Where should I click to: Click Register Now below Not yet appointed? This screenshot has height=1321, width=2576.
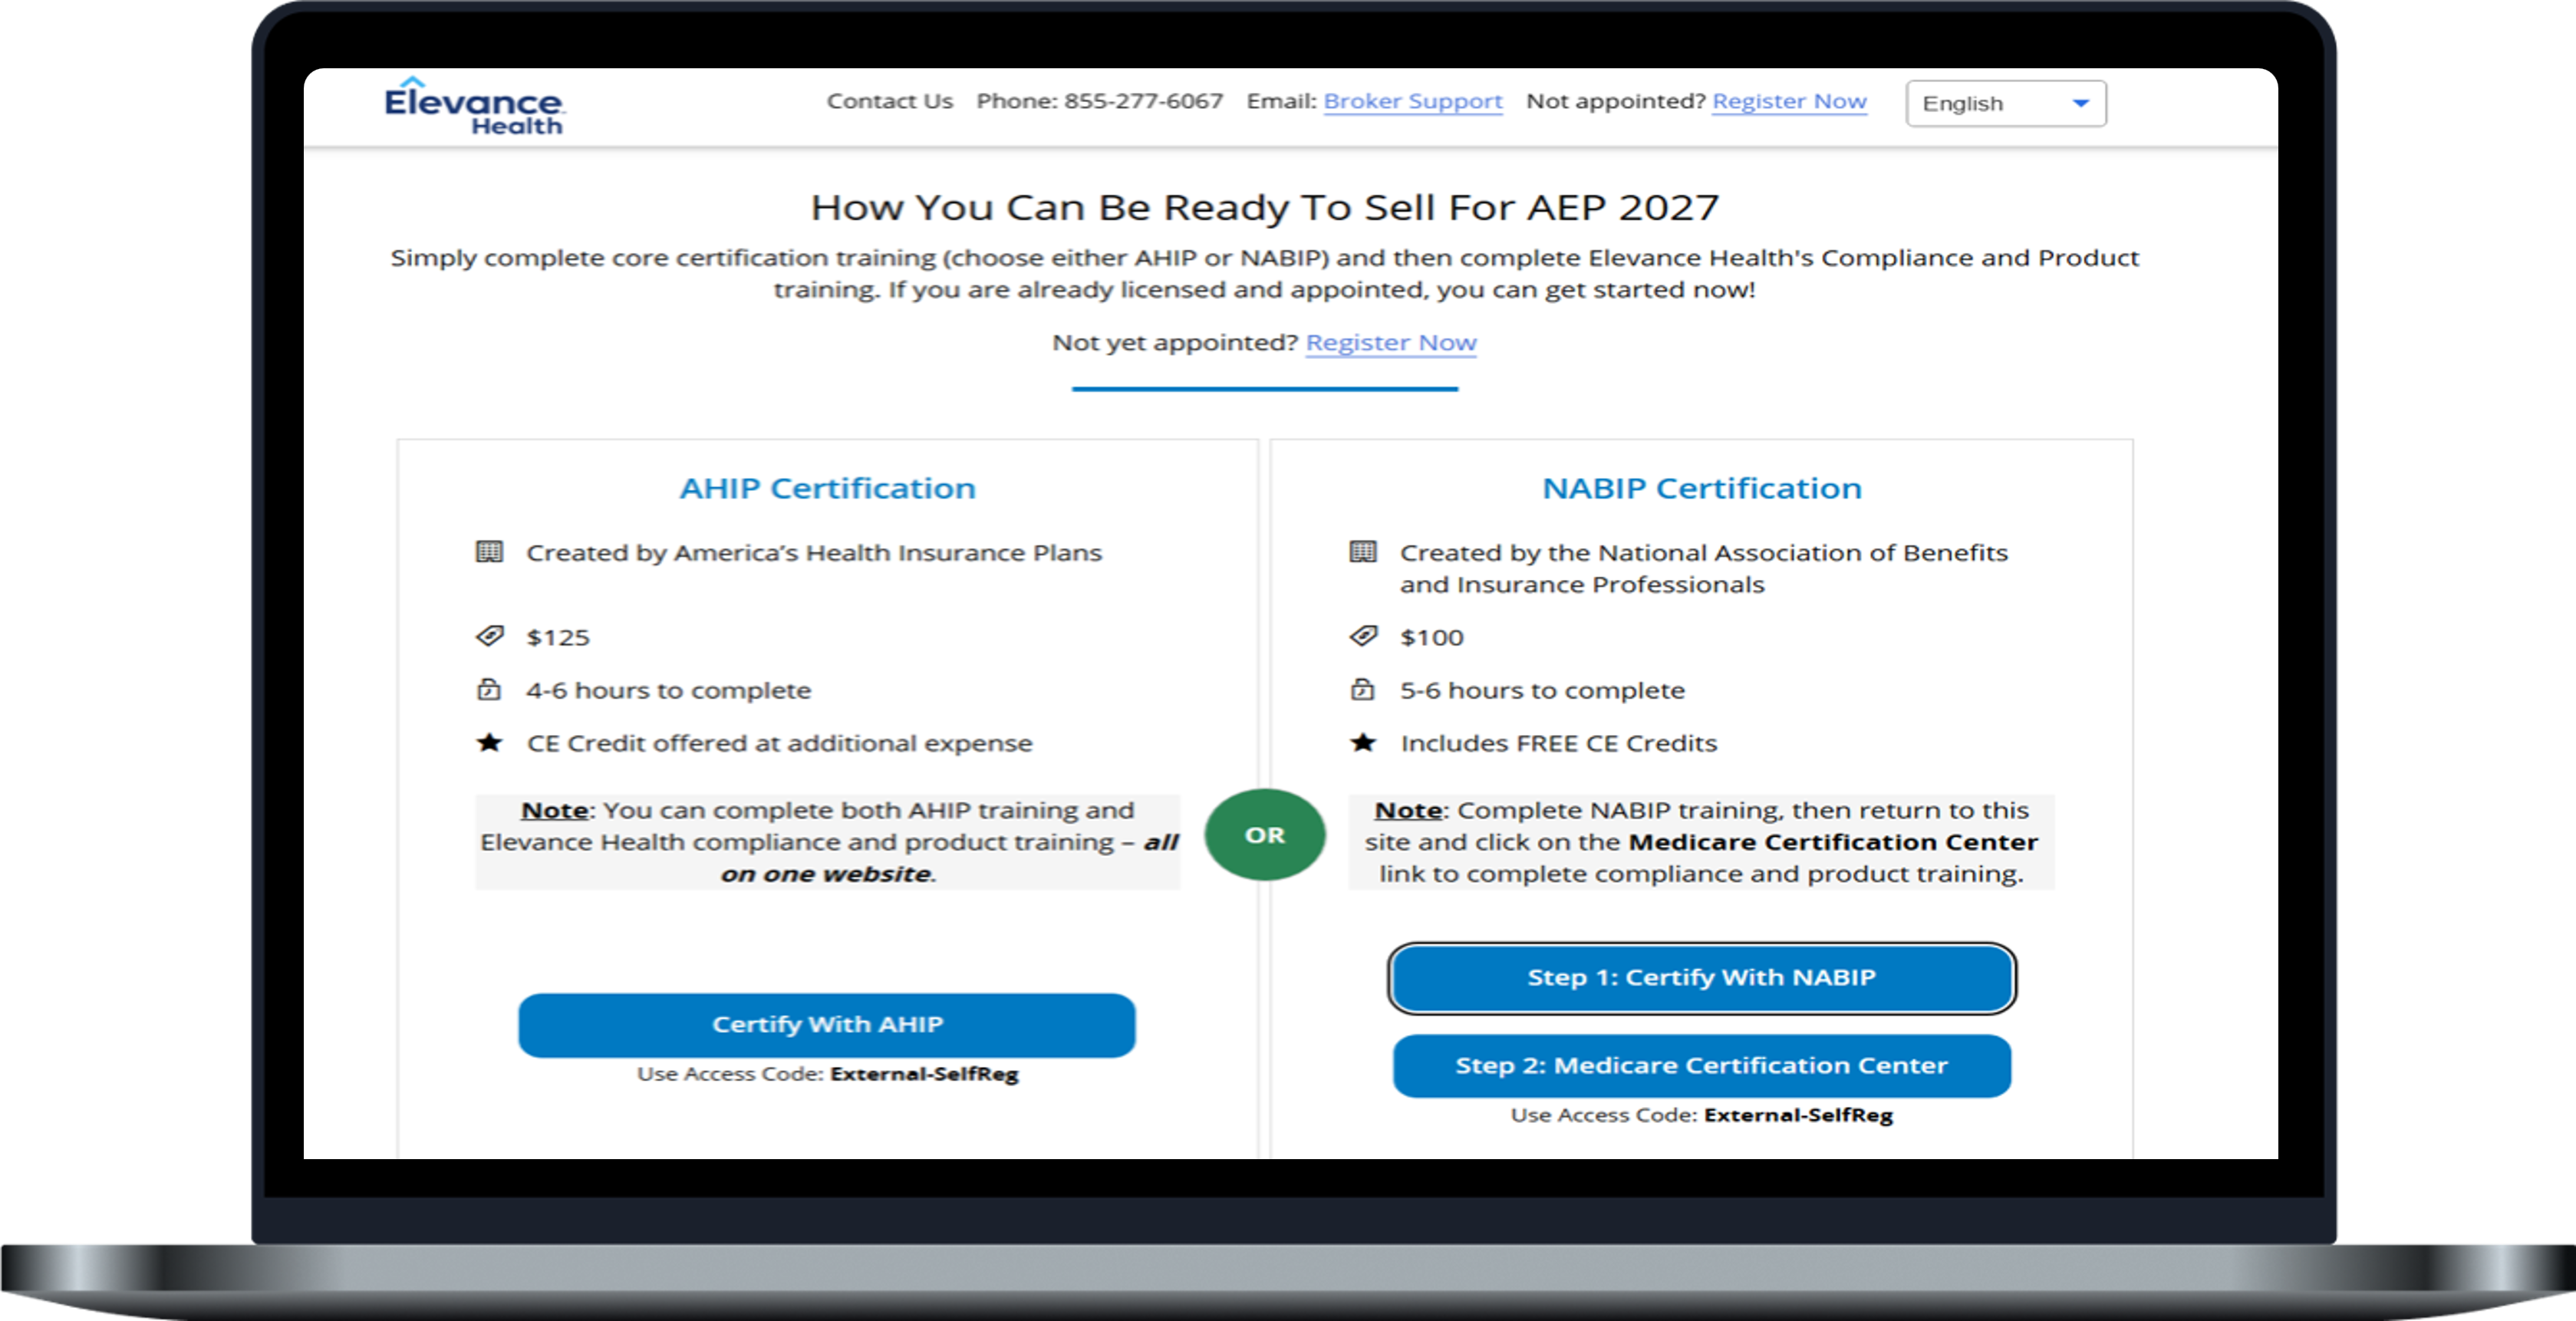(x=1391, y=342)
